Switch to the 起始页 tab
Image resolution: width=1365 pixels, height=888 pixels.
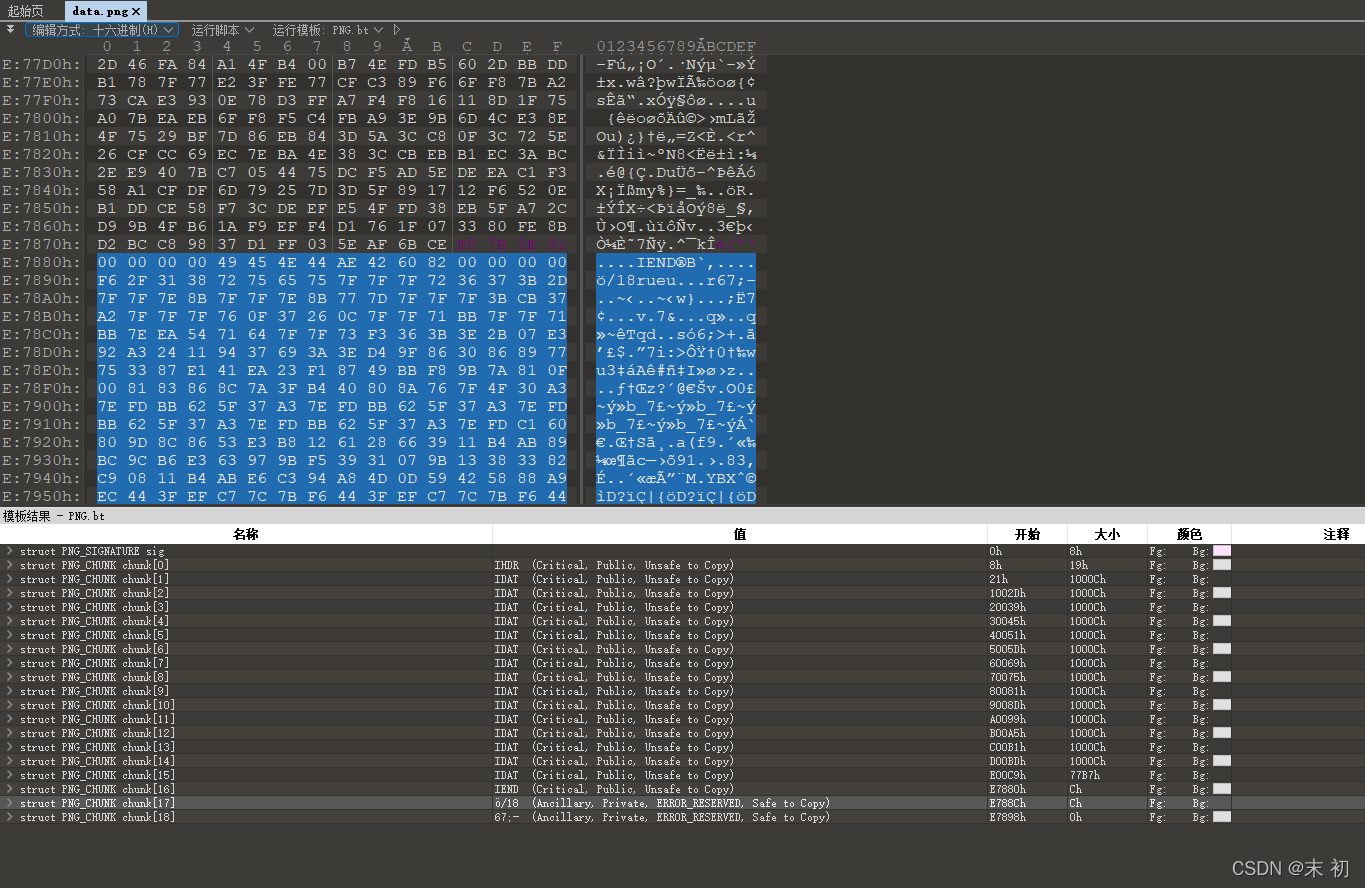26,11
